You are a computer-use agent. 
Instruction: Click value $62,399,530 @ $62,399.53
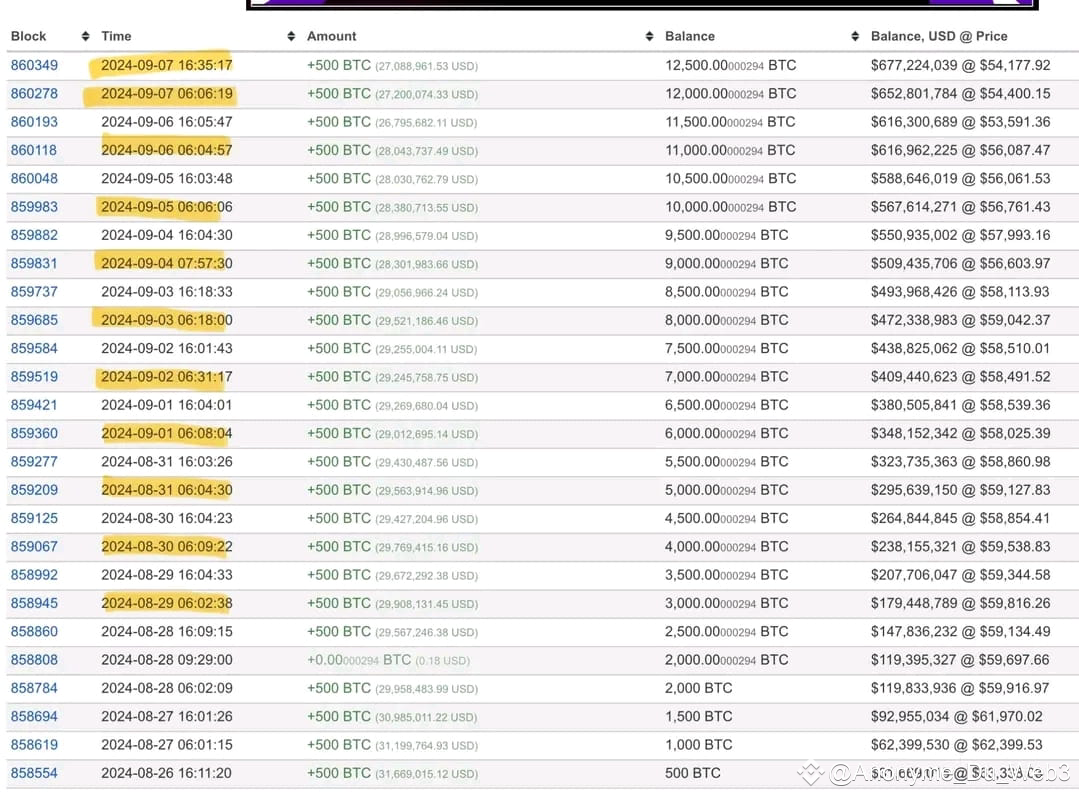957,745
